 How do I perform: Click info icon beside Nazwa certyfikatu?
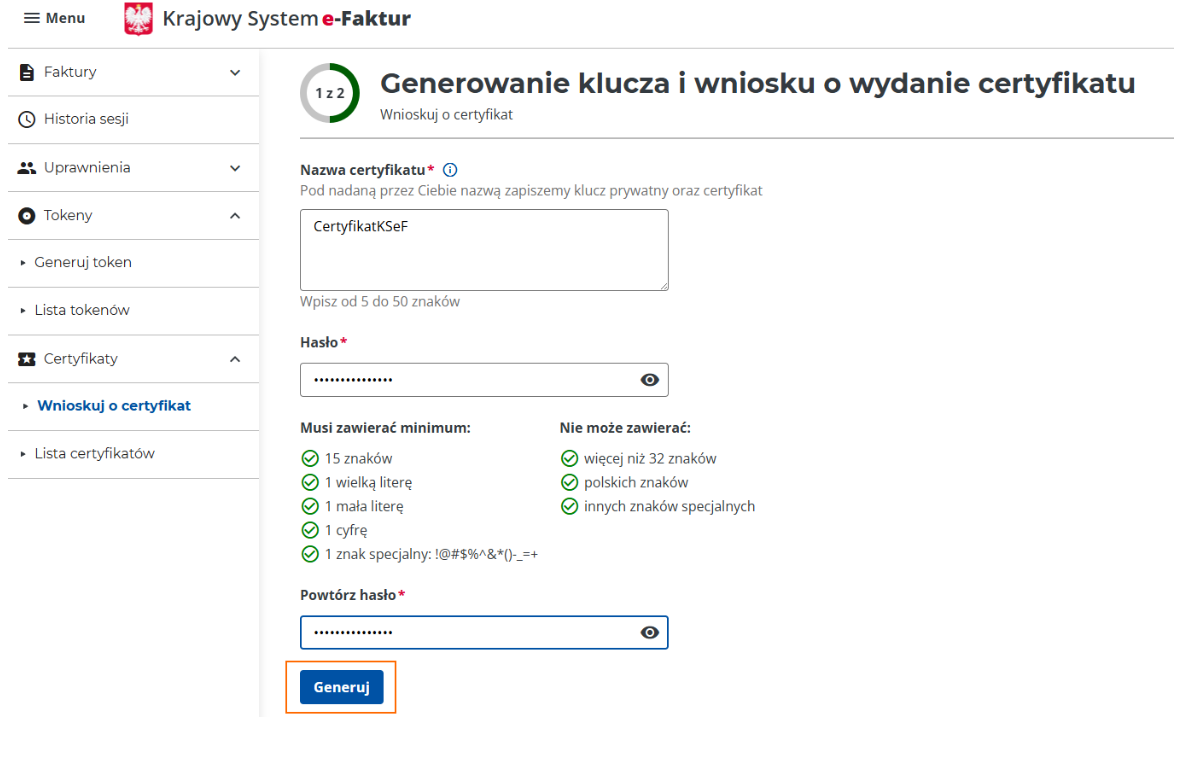450,170
